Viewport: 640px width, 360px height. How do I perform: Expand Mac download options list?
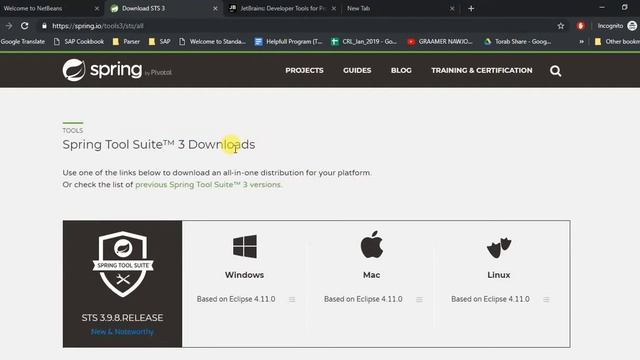(419, 300)
